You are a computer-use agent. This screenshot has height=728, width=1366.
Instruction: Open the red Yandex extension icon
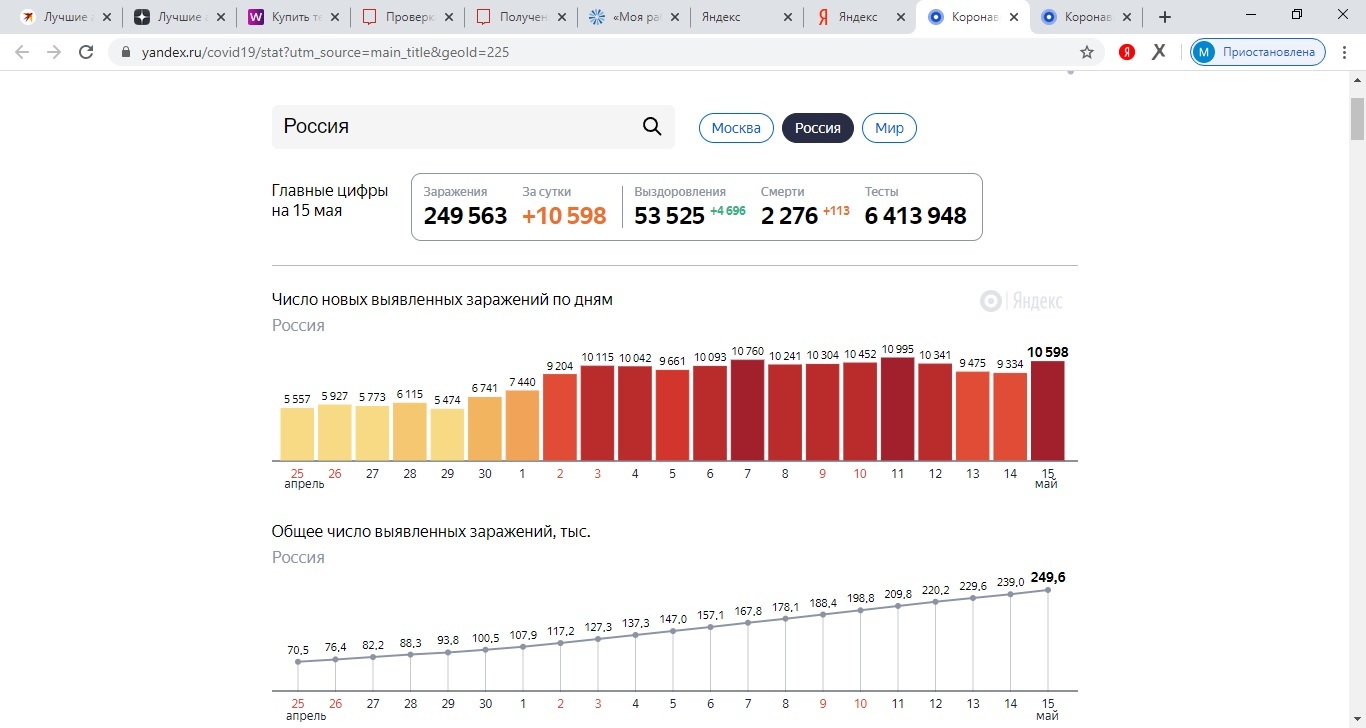click(1127, 52)
